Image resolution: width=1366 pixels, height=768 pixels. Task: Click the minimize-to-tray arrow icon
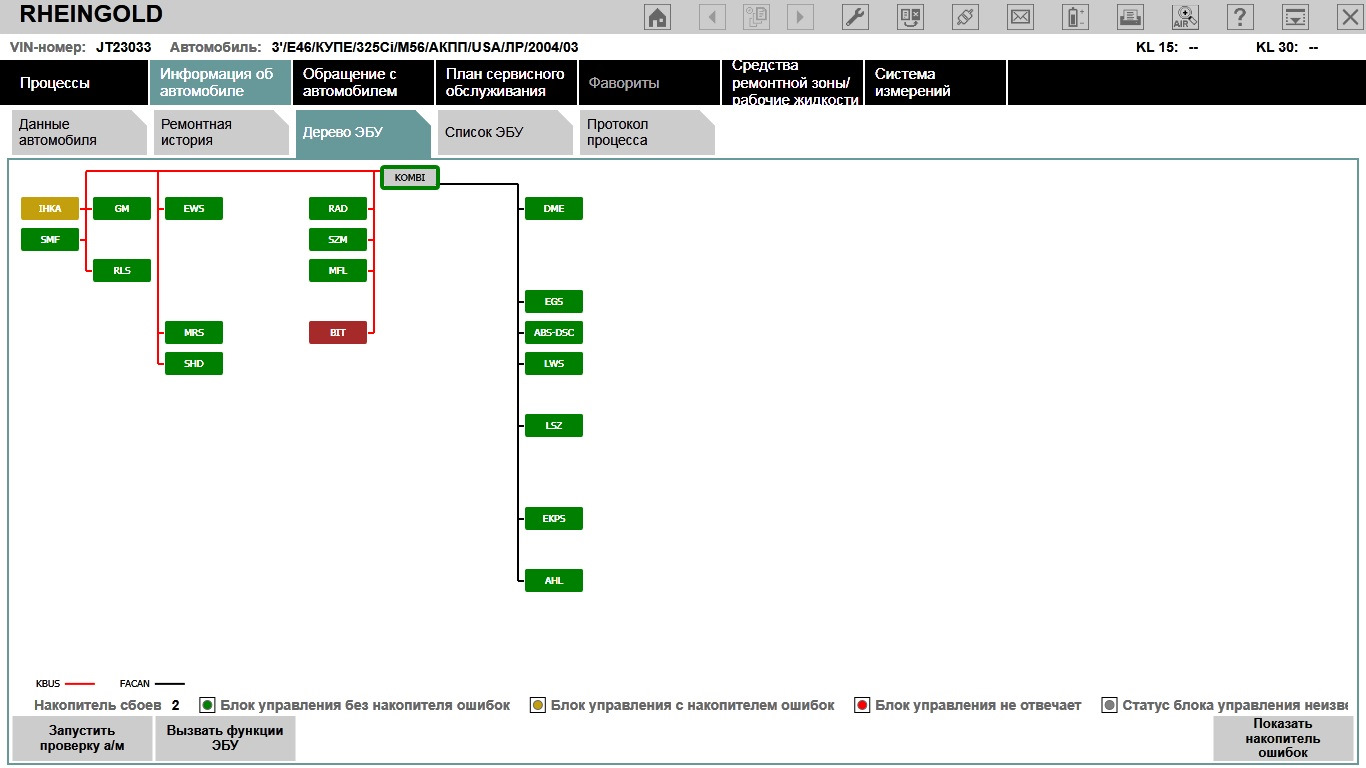[1295, 17]
